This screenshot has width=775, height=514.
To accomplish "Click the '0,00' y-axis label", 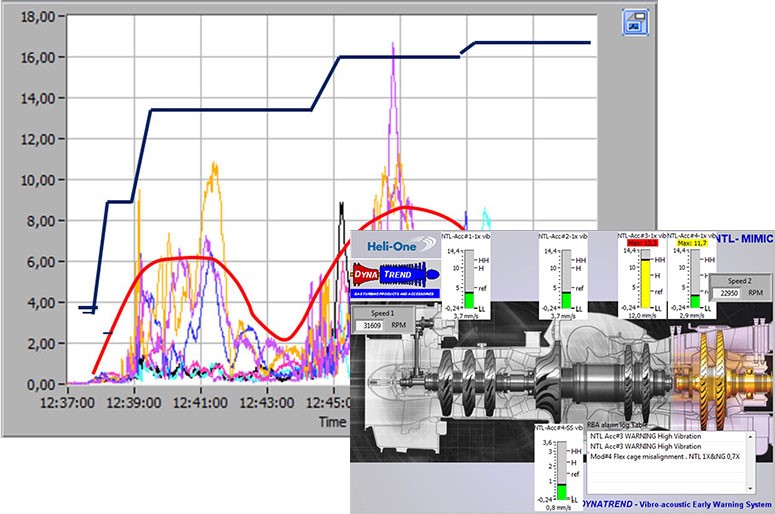I will coord(41,385).
